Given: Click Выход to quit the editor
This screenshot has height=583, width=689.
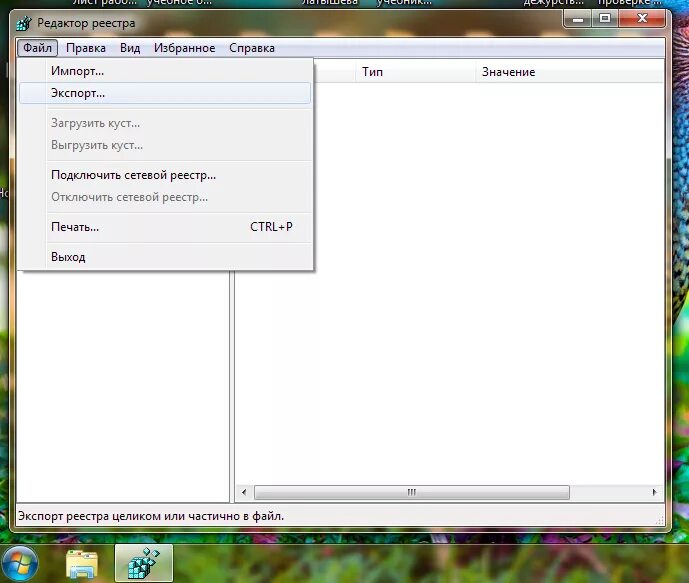Looking at the screenshot, I should (x=165, y=257).
